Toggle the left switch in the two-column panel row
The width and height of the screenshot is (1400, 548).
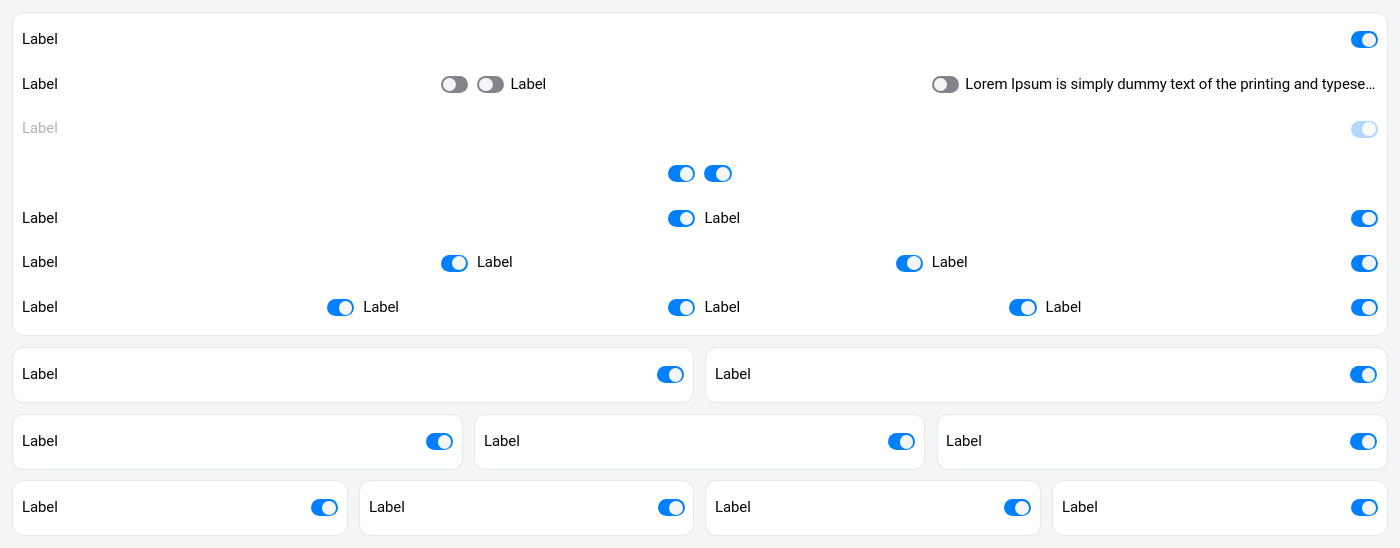coord(681,219)
